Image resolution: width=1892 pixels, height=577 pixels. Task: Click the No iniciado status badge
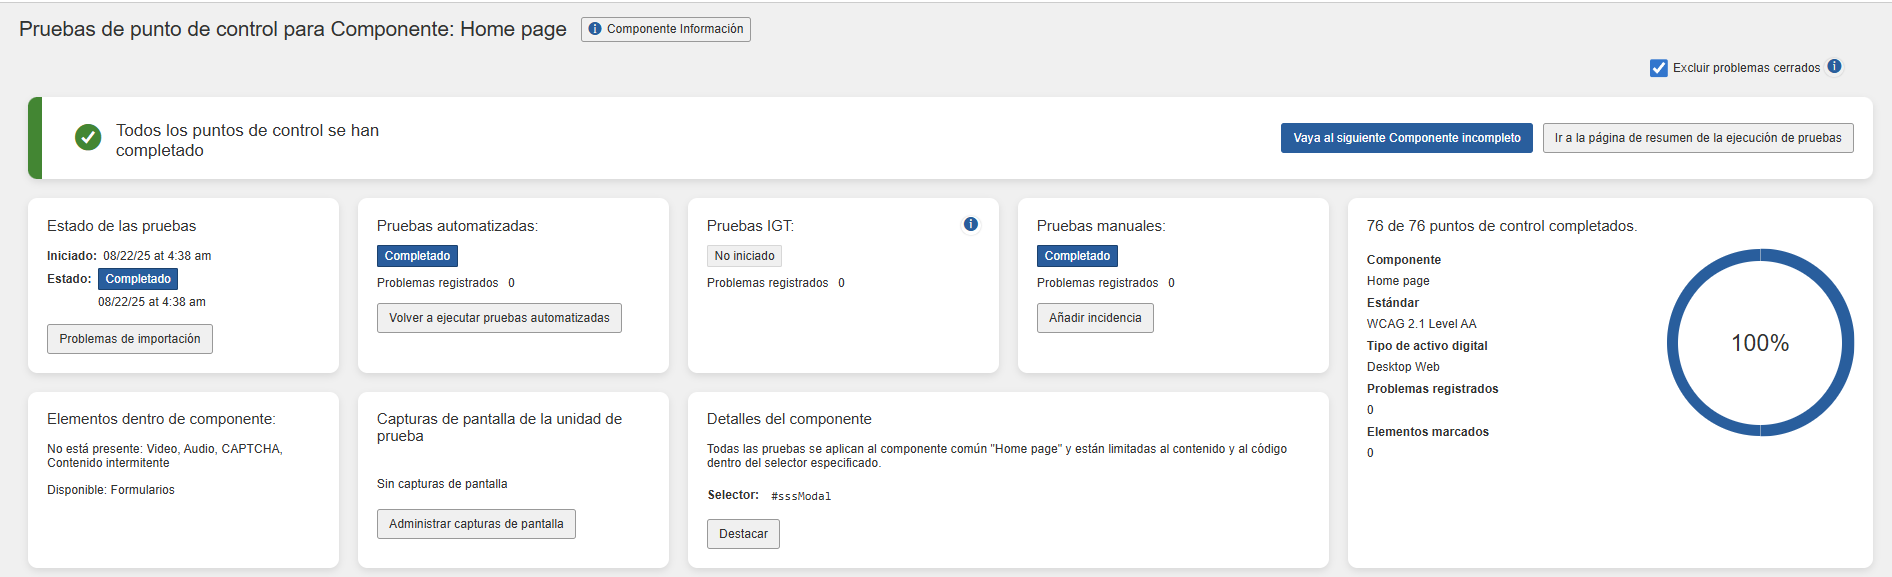tap(744, 256)
